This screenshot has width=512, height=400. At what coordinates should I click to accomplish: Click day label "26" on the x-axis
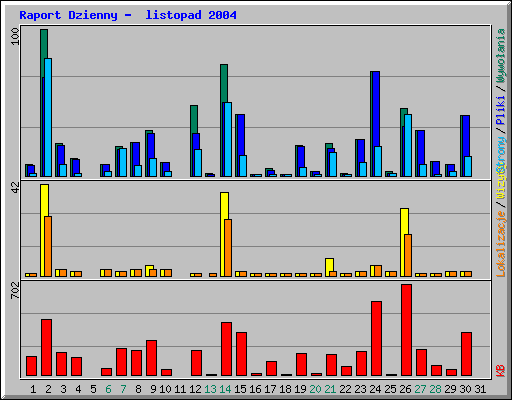(405, 389)
